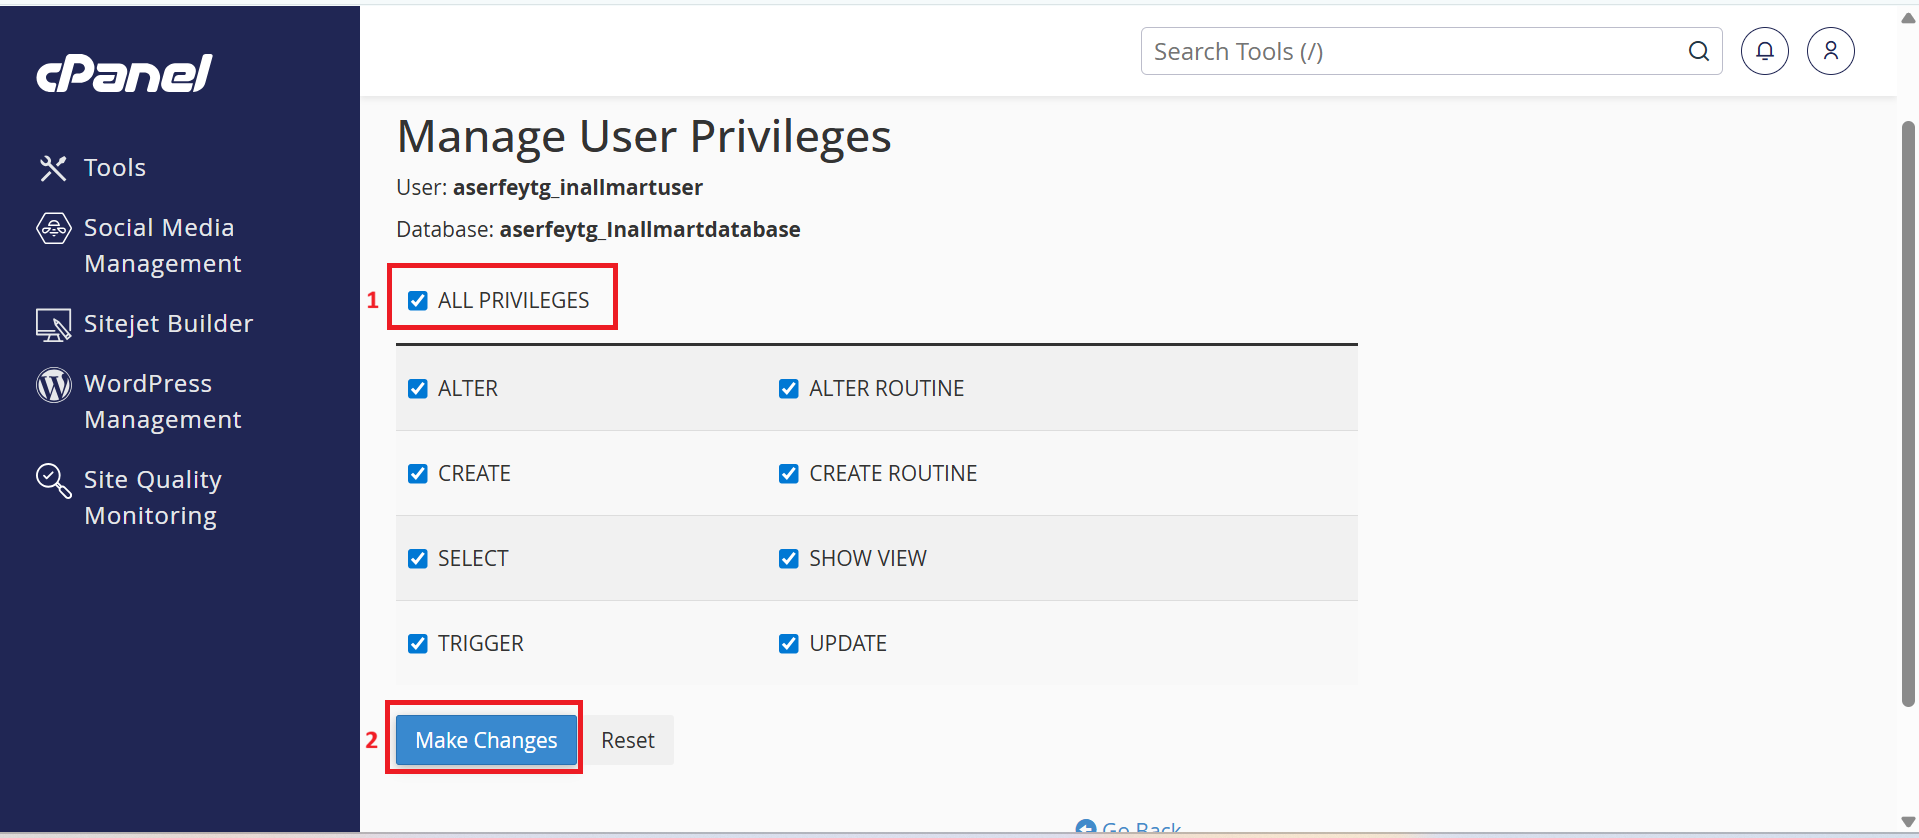Image resolution: width=1919 pixels, height=838 pixels.
Task: Toggle the CREATE privilege checkbox
Action: [x=418, y=474]
